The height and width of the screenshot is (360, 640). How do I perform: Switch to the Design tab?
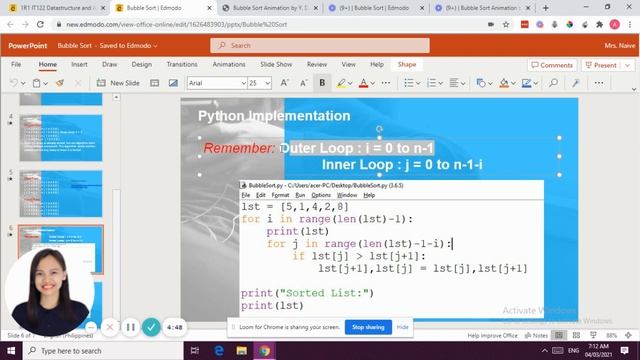coord(142,64)
